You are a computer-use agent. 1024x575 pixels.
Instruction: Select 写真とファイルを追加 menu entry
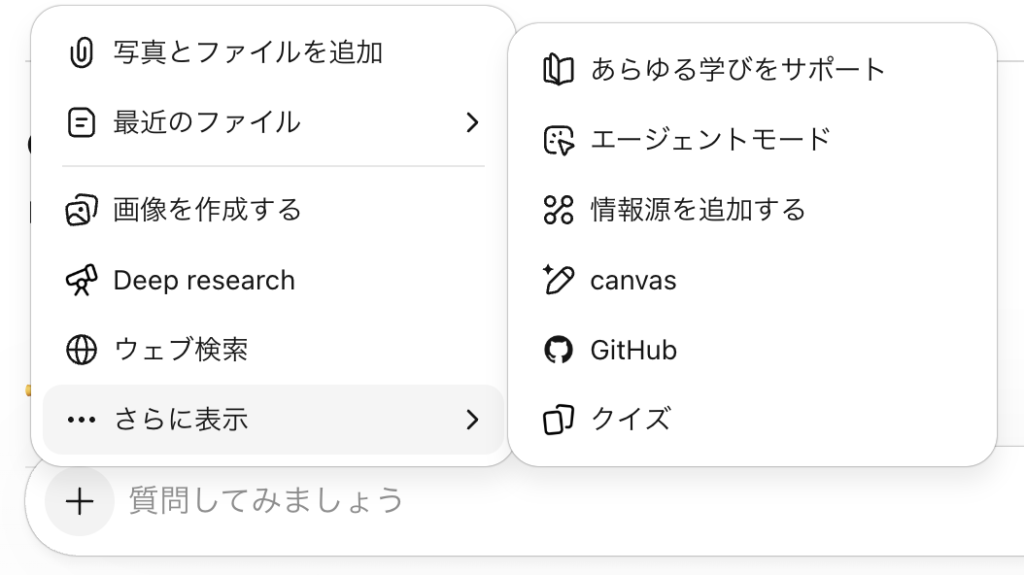point(247,52)
